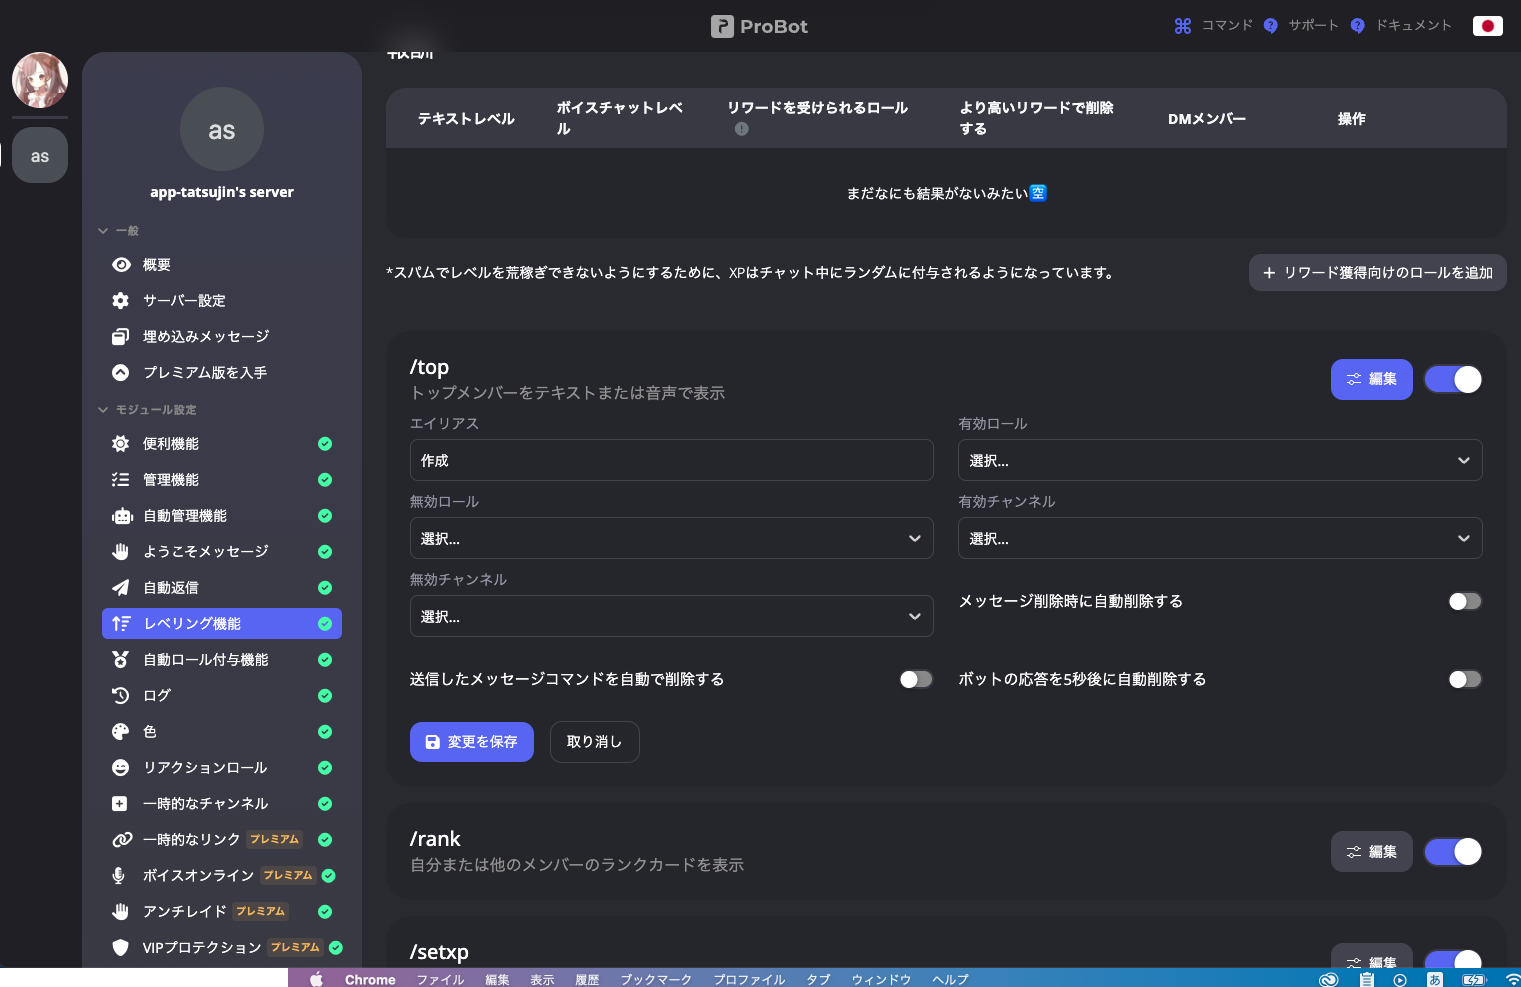Open the 有効チャンネル dropdown
Image resolution: width=1521 pixels, height=987 pixels.
pyautogui.click(x=1219, y=538)
